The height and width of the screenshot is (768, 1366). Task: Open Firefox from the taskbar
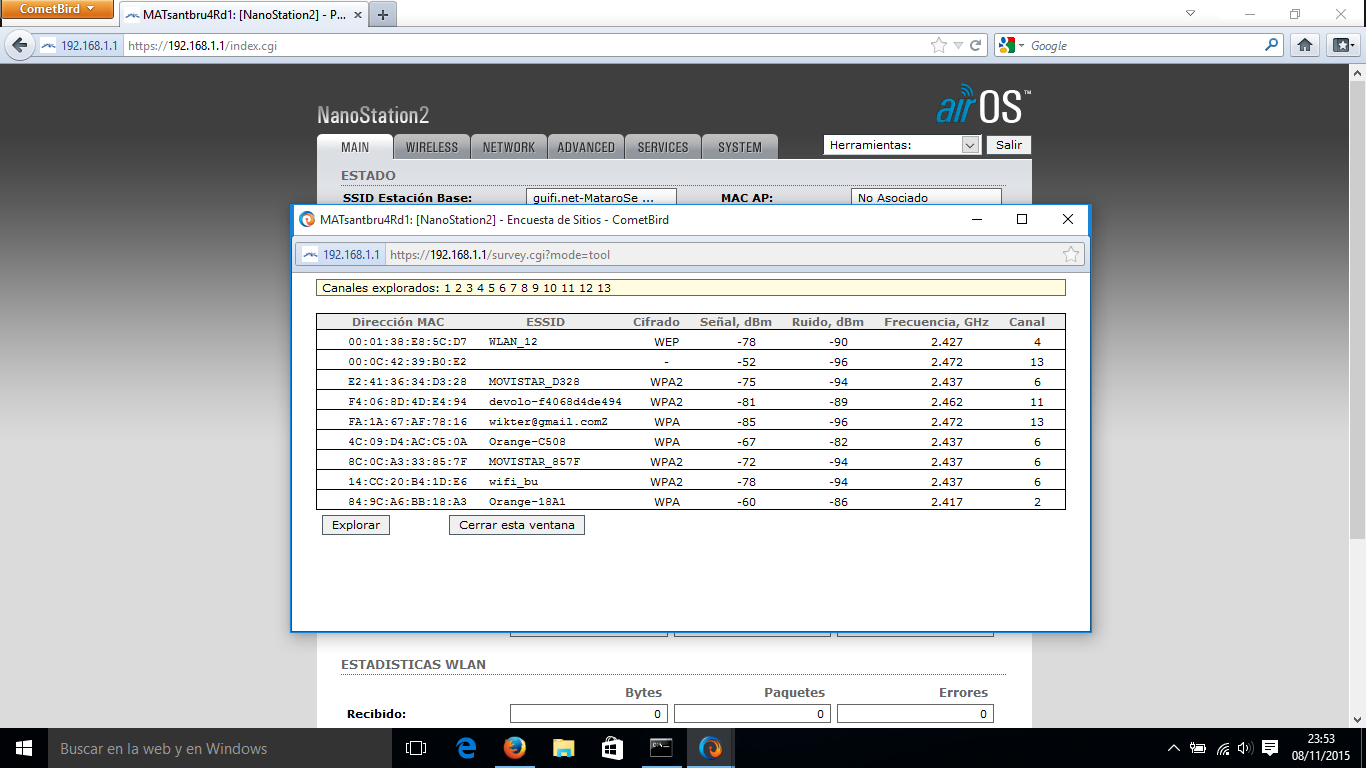[x=514, y=748]
